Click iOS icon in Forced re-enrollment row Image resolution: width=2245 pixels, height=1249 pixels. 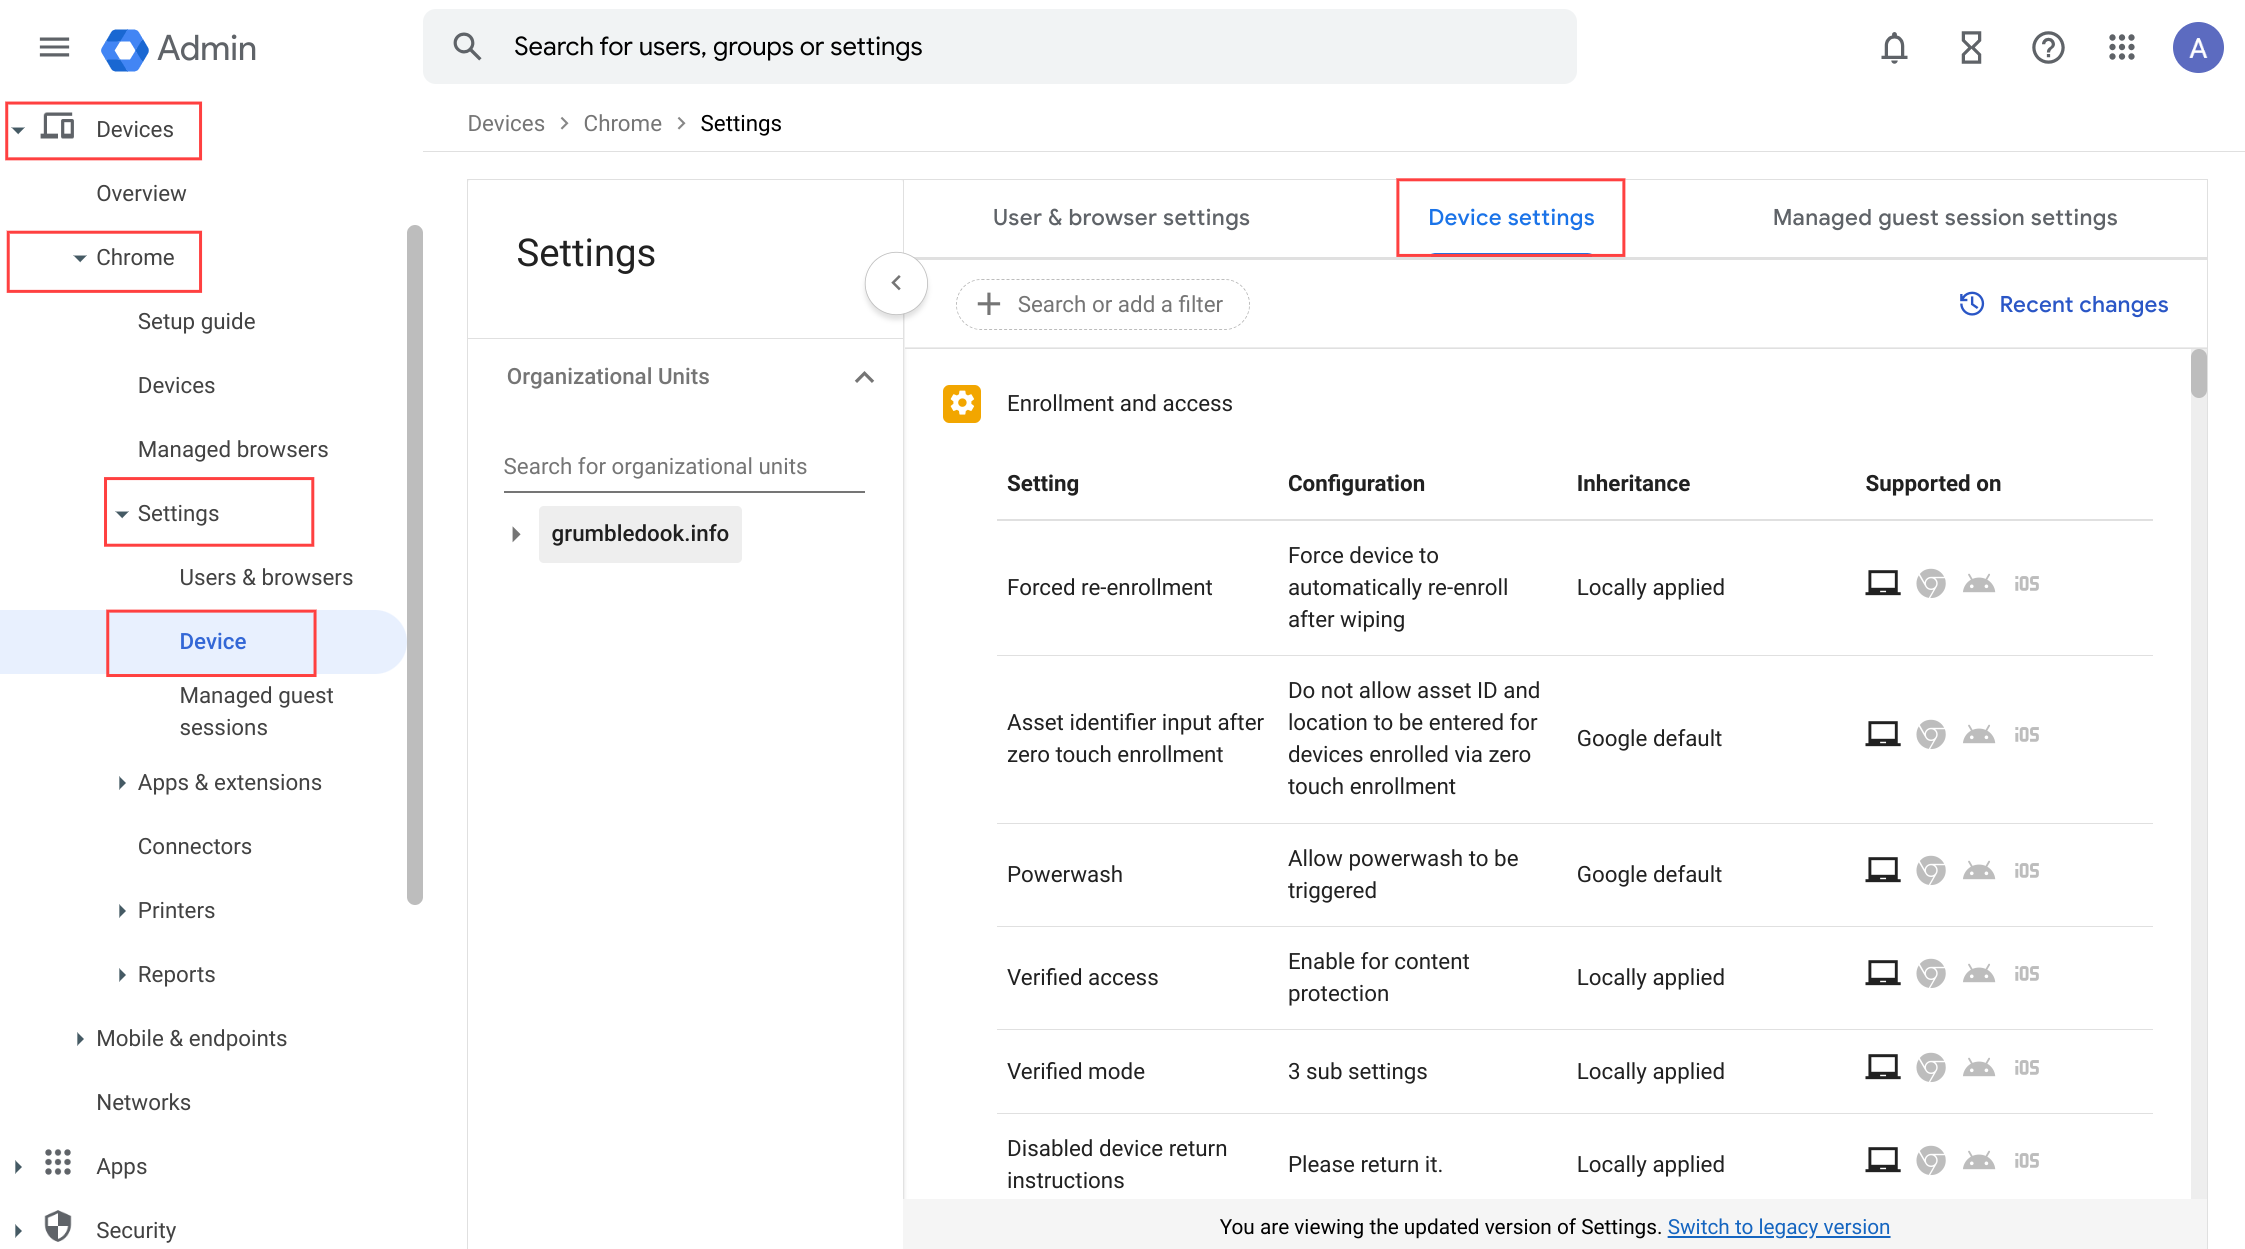click(x=2027, y=583)
